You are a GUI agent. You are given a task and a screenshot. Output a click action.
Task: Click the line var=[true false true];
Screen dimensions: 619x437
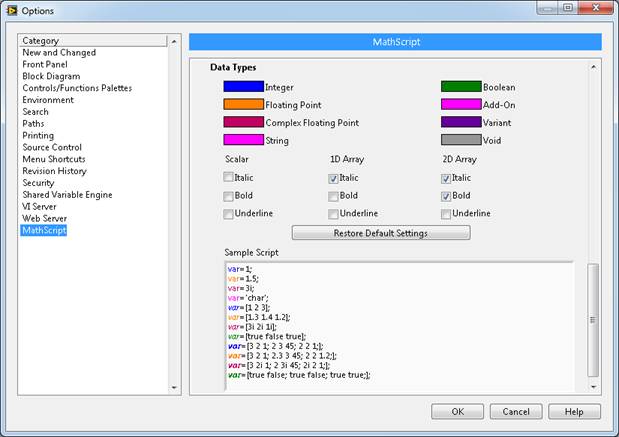266,336
